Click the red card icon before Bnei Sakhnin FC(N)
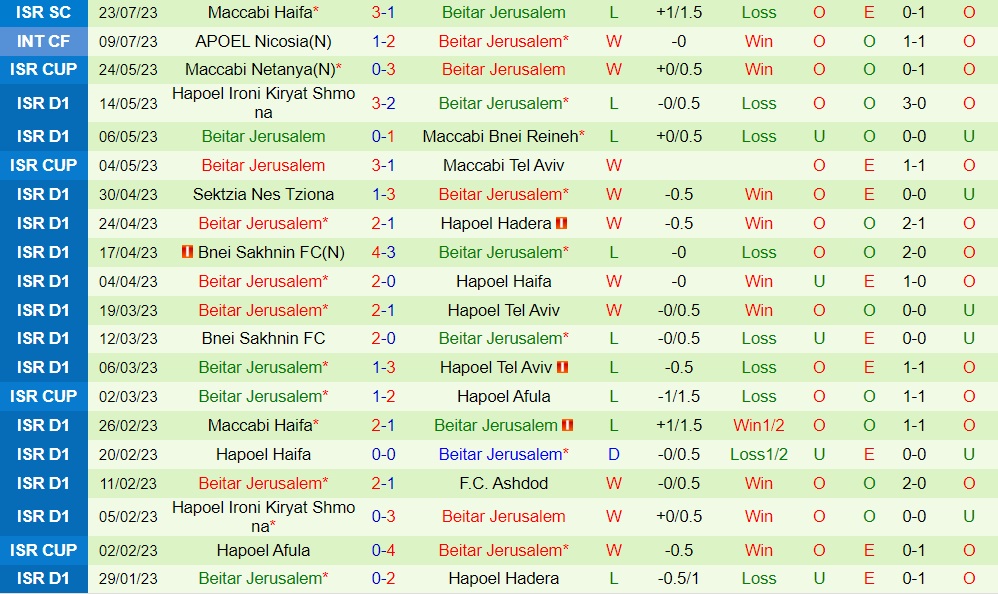Viewport: 998px width, 594px height. tap(187, 253)
